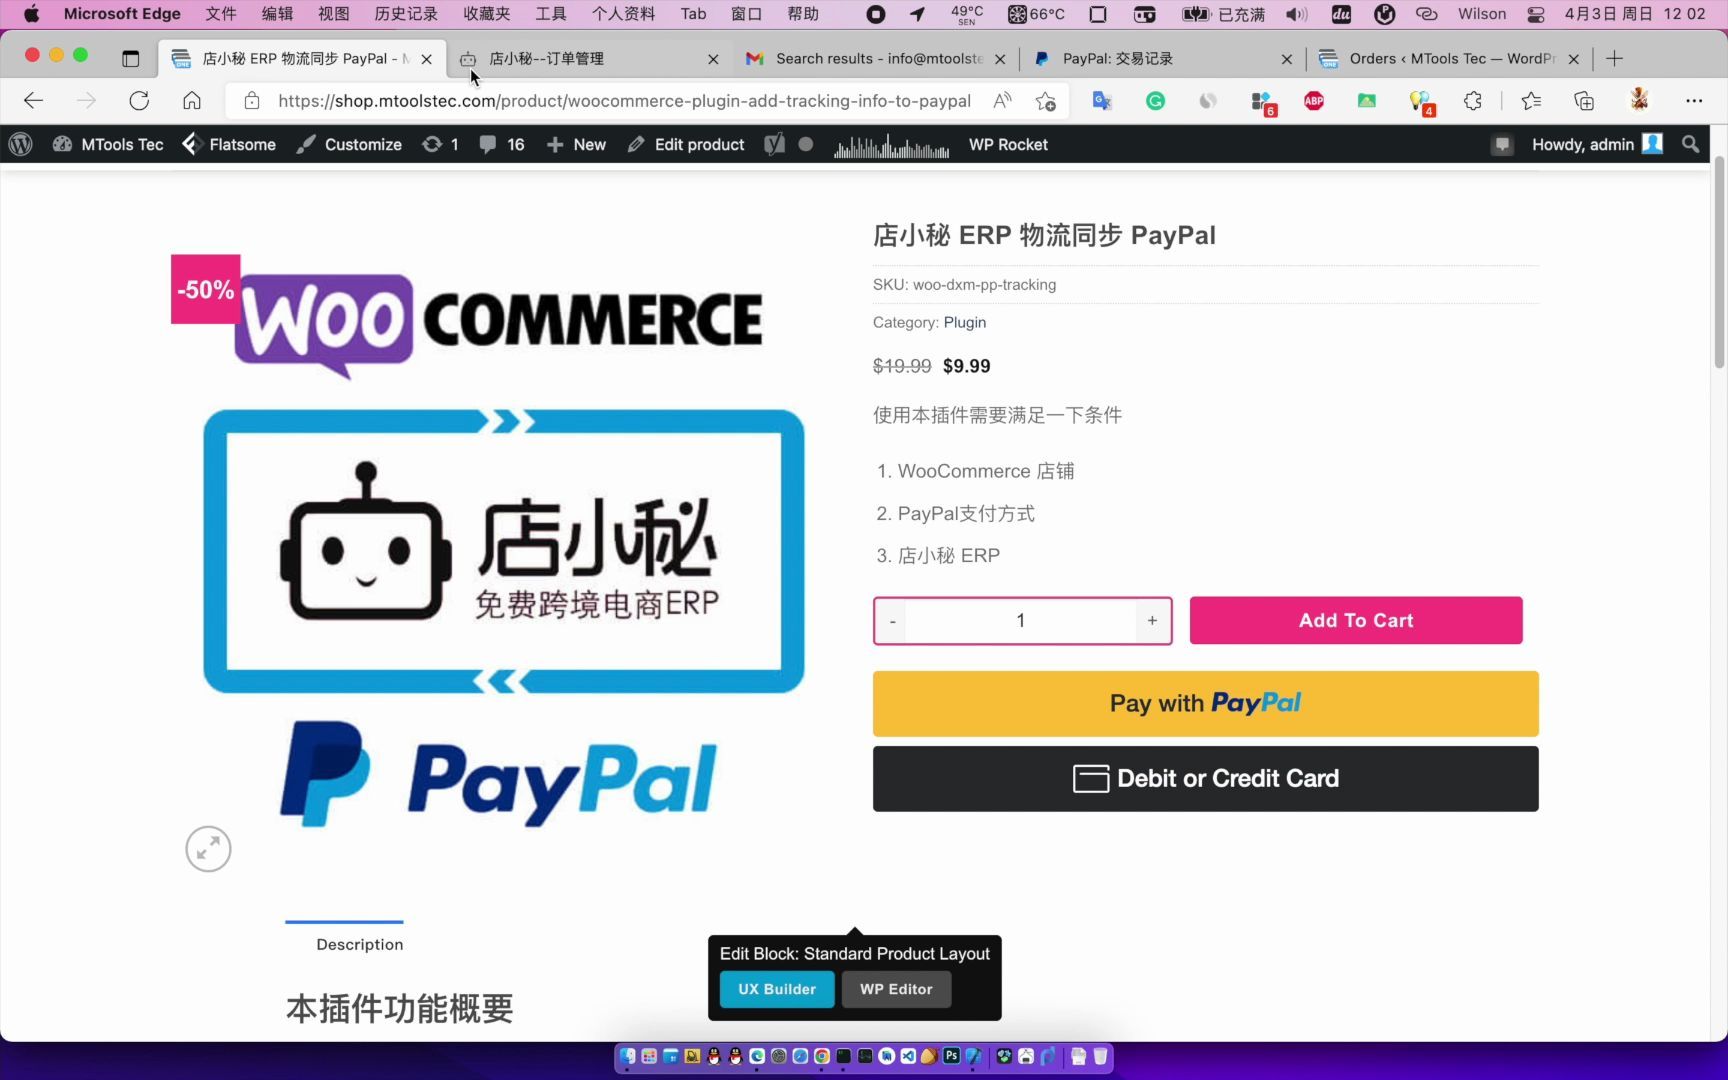Screen dimensions: 1728x1080
Task: Open the browser extensions puzzle icon
Action: pos(1473,100)
